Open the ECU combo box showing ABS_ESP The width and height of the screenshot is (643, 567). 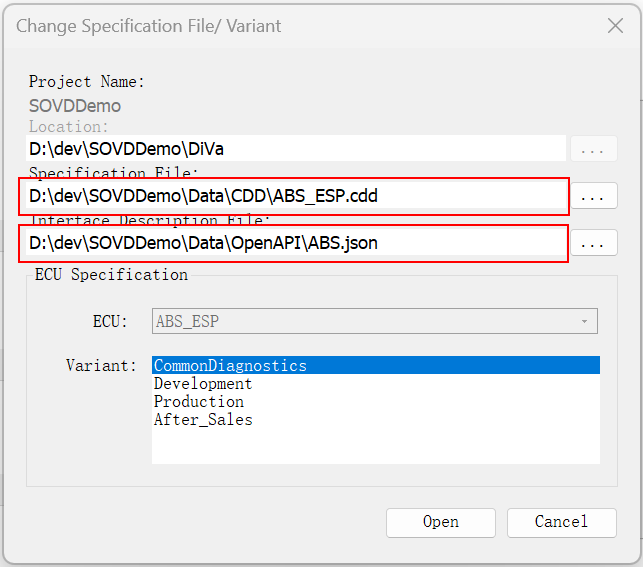(x=366, y=321)
